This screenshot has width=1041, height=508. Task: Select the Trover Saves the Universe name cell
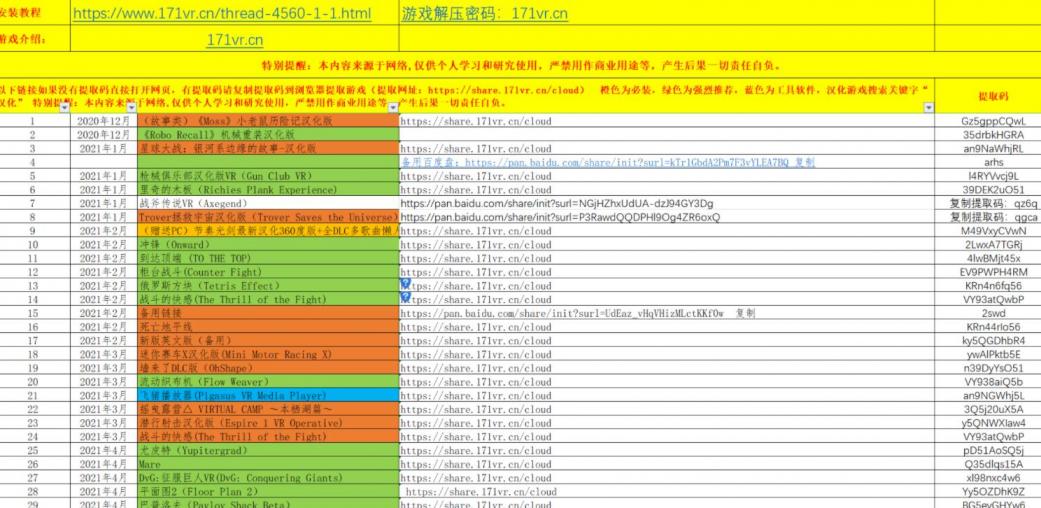tap(268, 217)
